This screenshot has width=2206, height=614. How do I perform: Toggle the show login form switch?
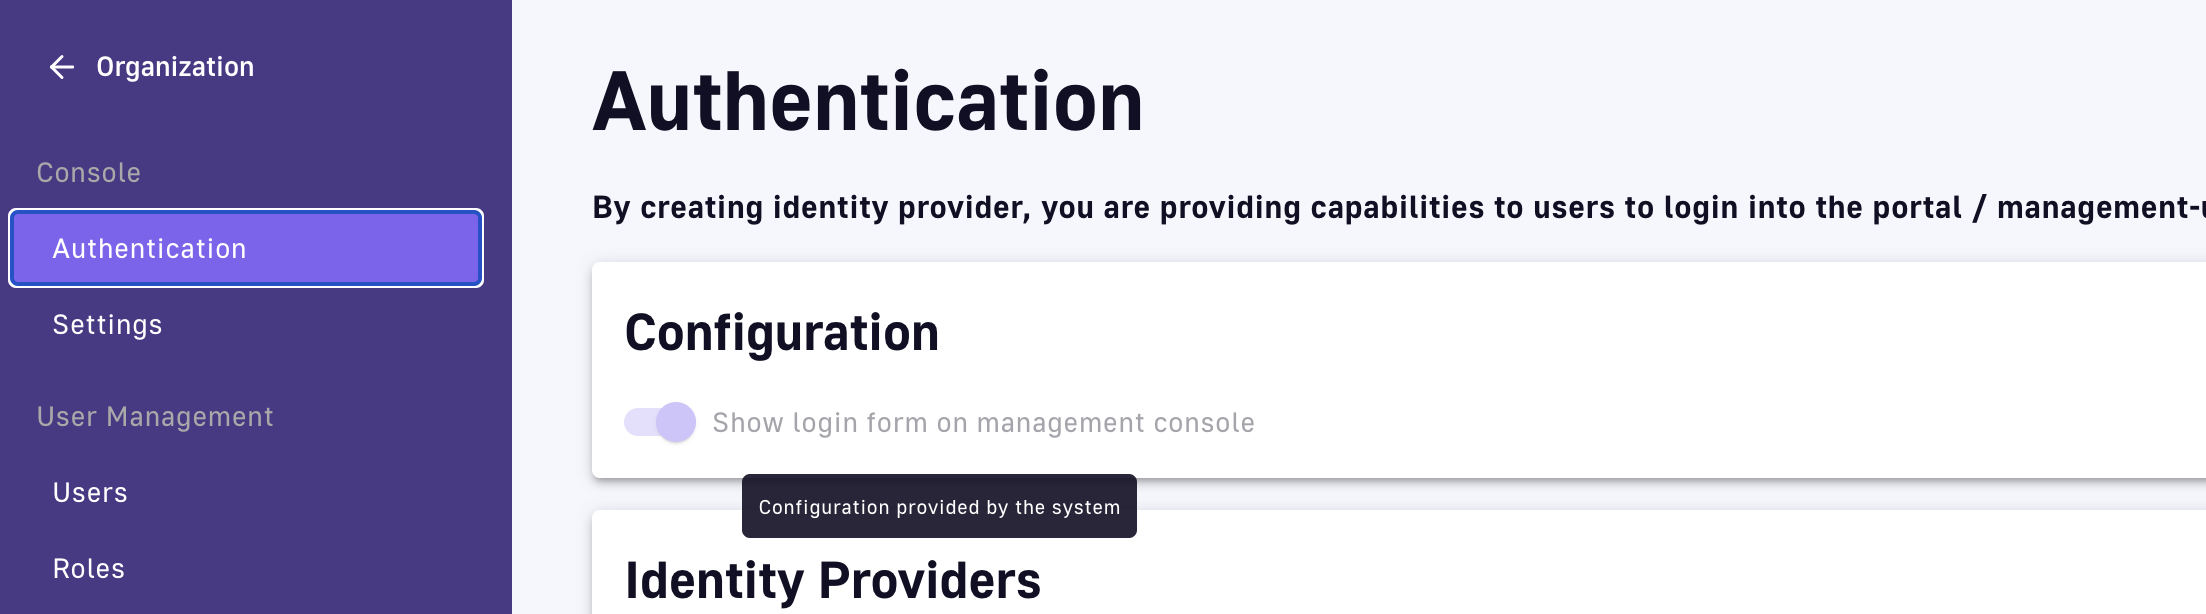(x=660, y=422)
